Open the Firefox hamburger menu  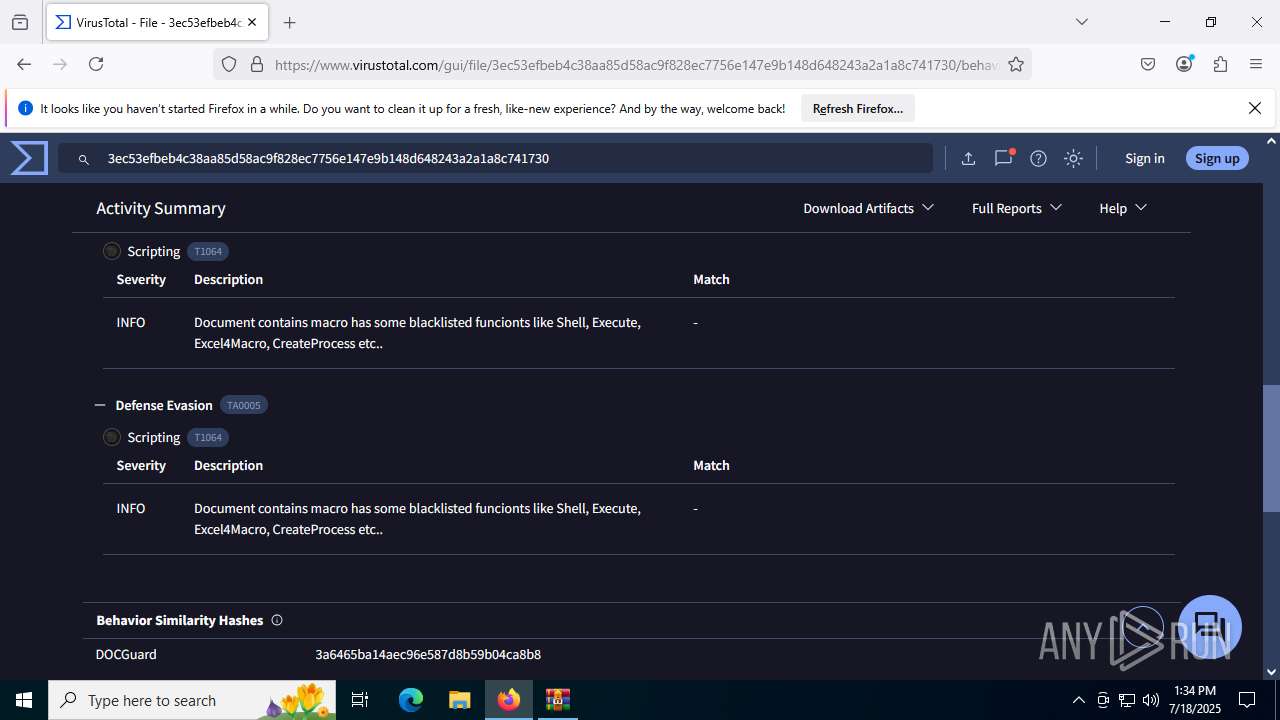click(x=1256, y=64)
